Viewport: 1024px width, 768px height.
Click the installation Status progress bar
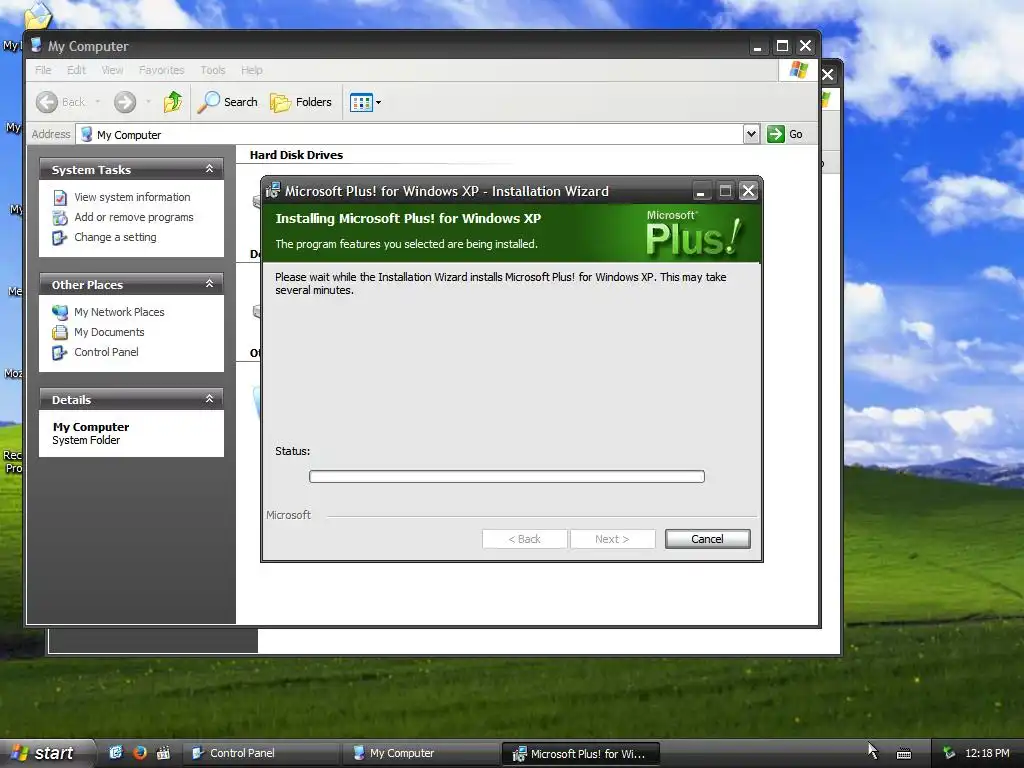[507, 476]
